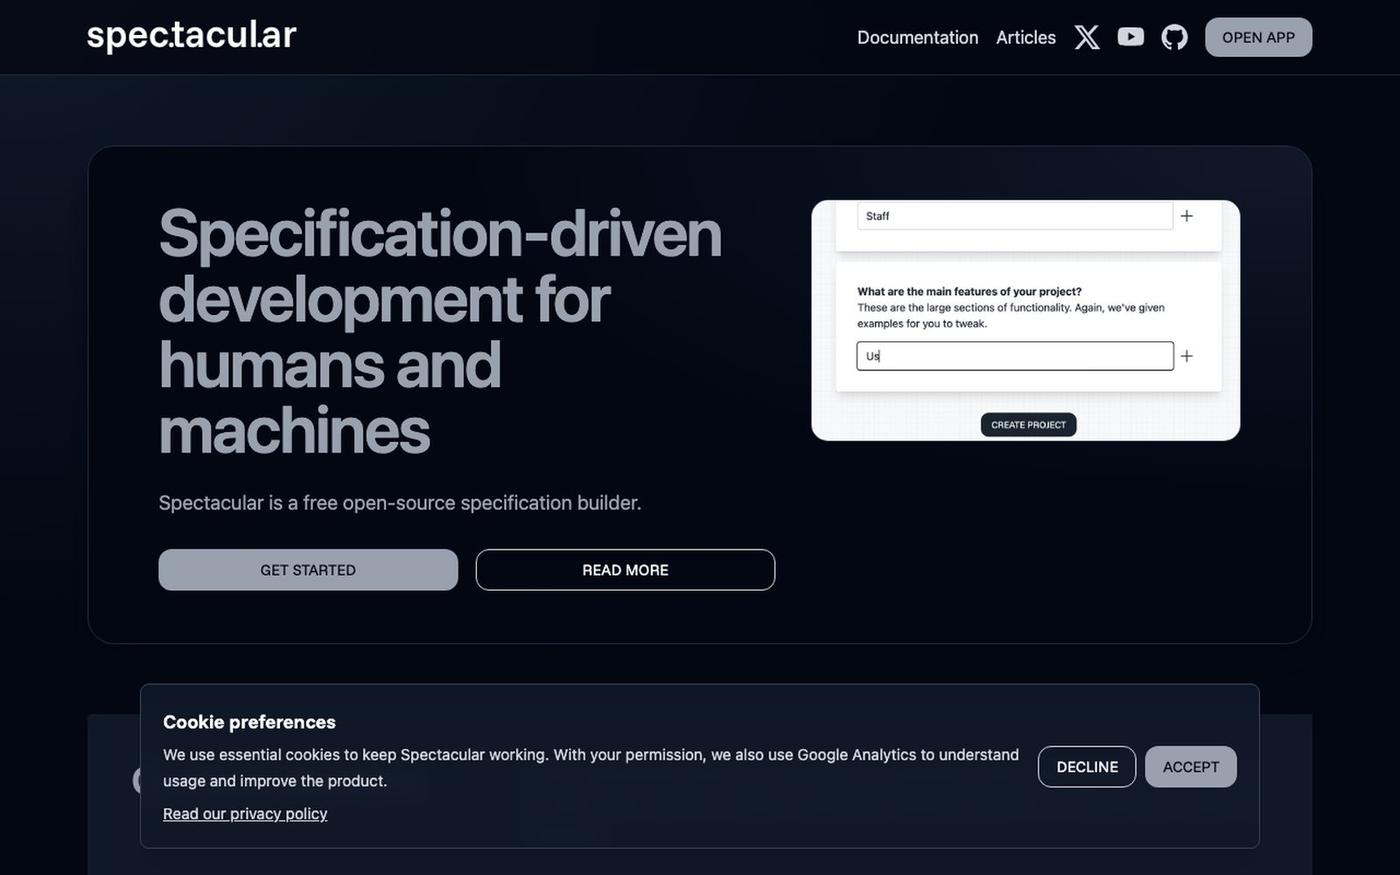Click the Specification-driven development headline

(x=440, y=332)
